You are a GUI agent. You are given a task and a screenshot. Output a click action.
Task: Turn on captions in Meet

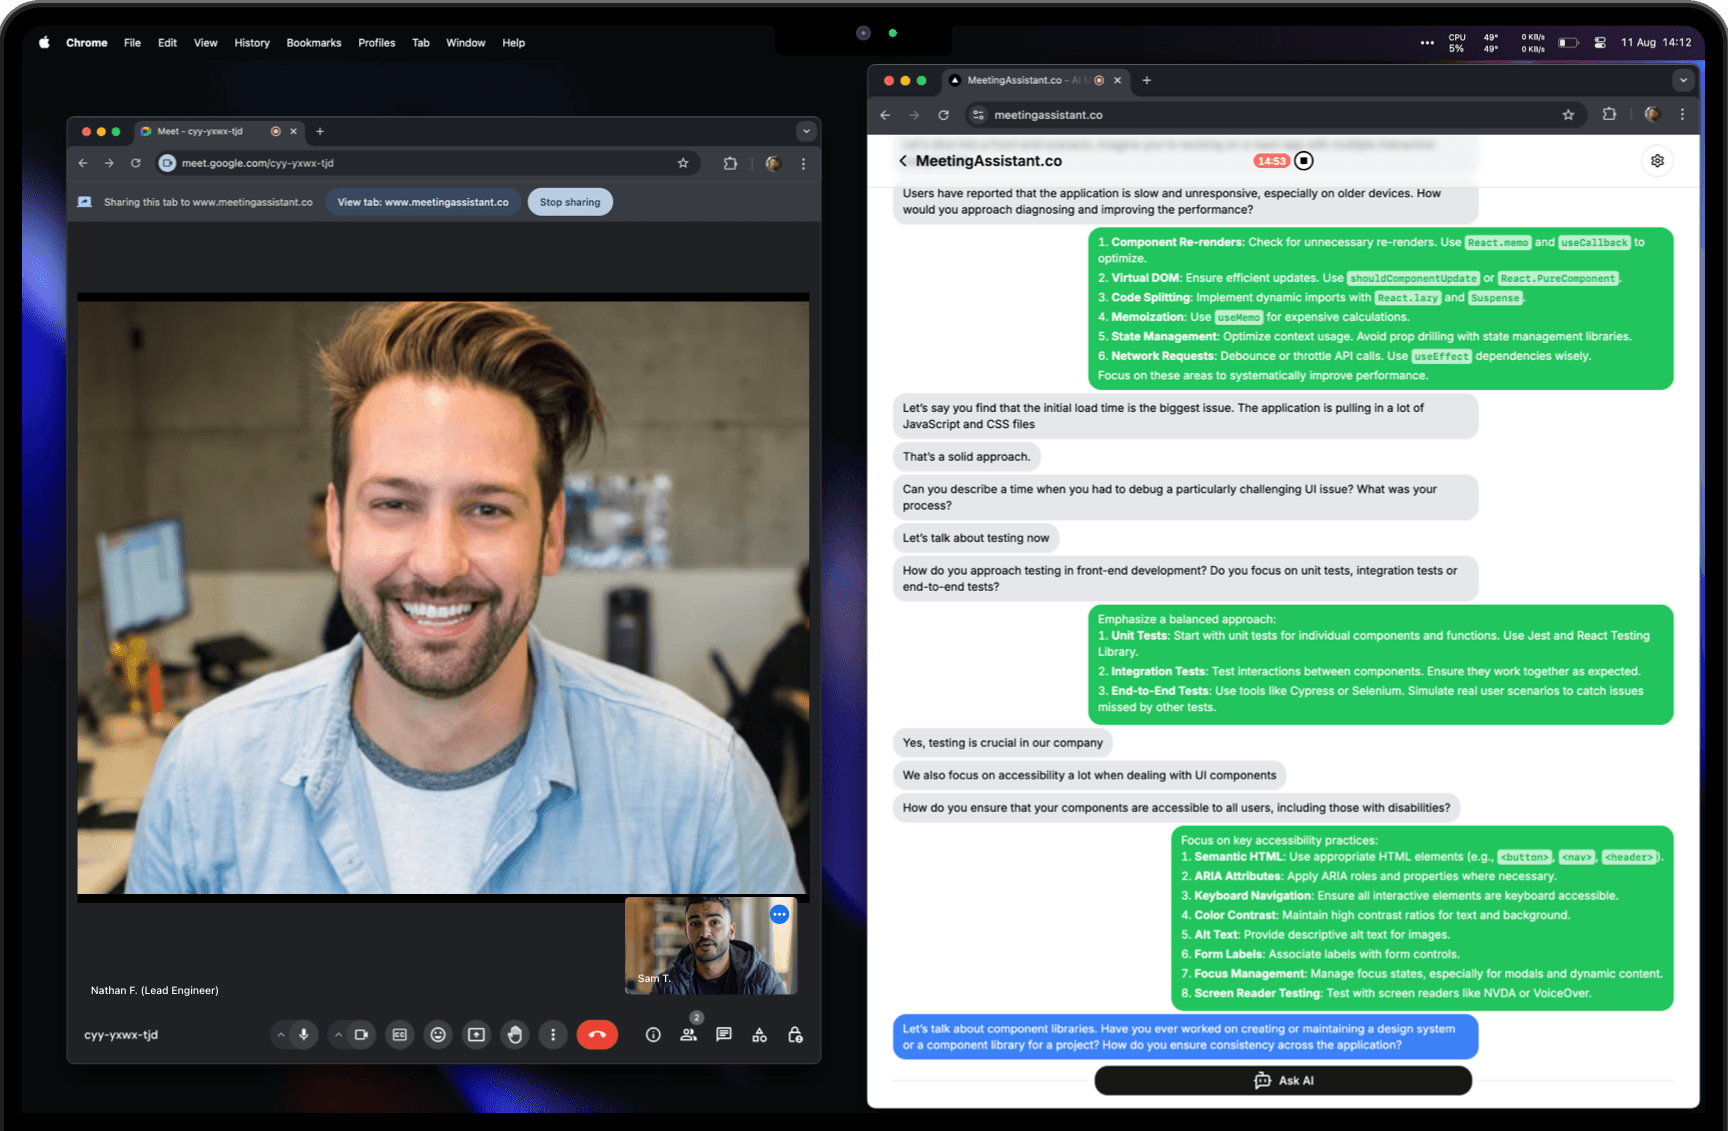pos(400,1035)
